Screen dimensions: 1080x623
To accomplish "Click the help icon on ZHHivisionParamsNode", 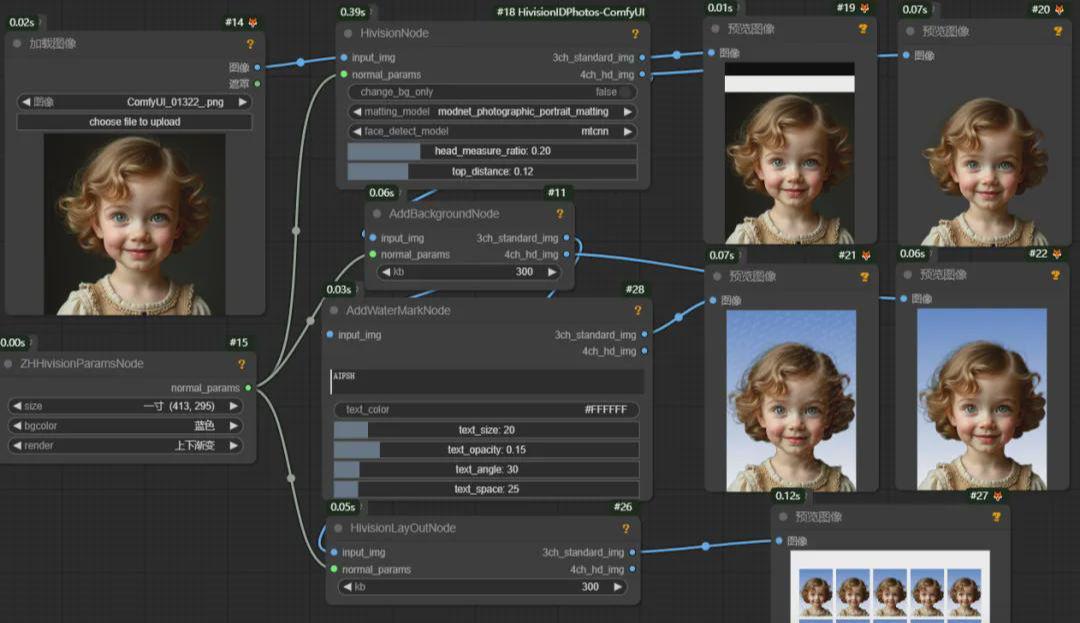I will (241, 365).
